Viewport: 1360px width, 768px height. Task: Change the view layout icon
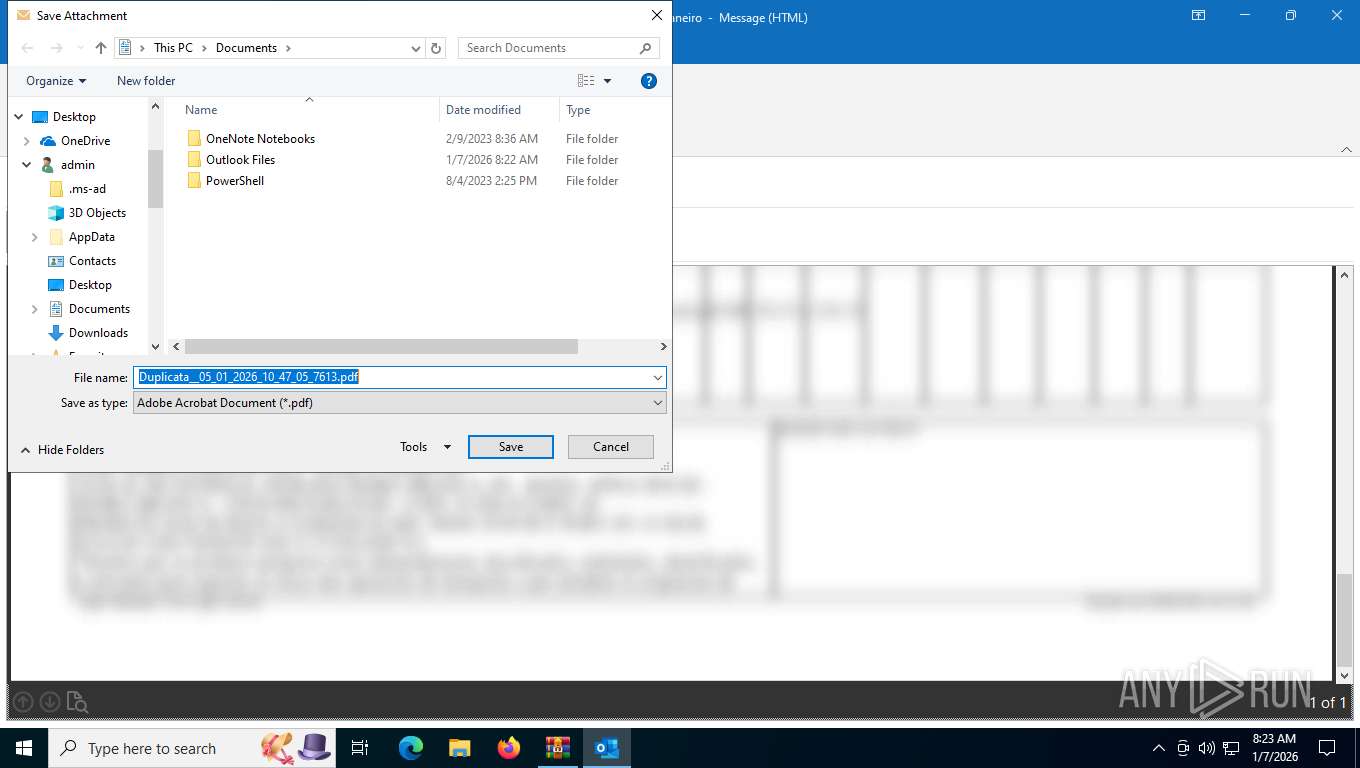[x=586, y=81]
